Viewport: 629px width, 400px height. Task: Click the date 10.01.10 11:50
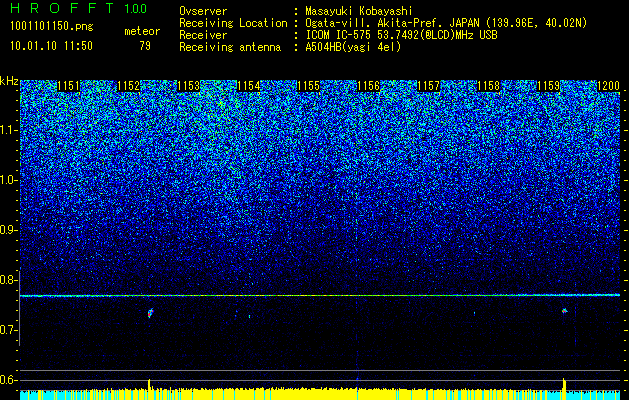click(x=51, y=46)
